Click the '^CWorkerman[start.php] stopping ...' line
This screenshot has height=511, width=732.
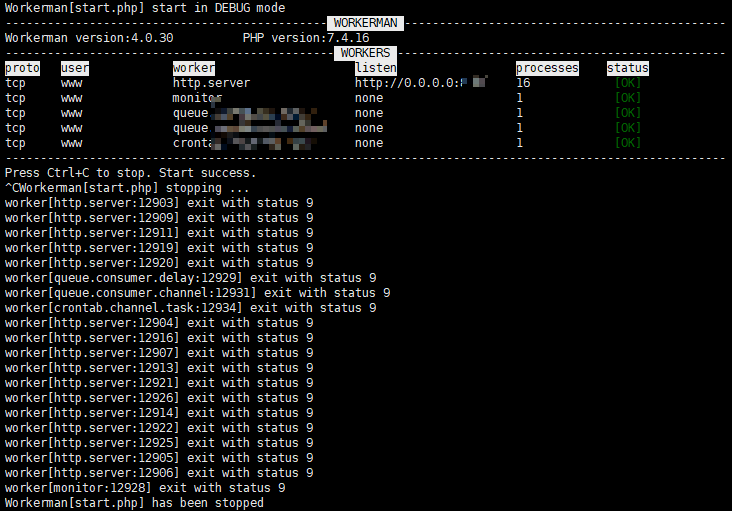click(x=127, y=188)
